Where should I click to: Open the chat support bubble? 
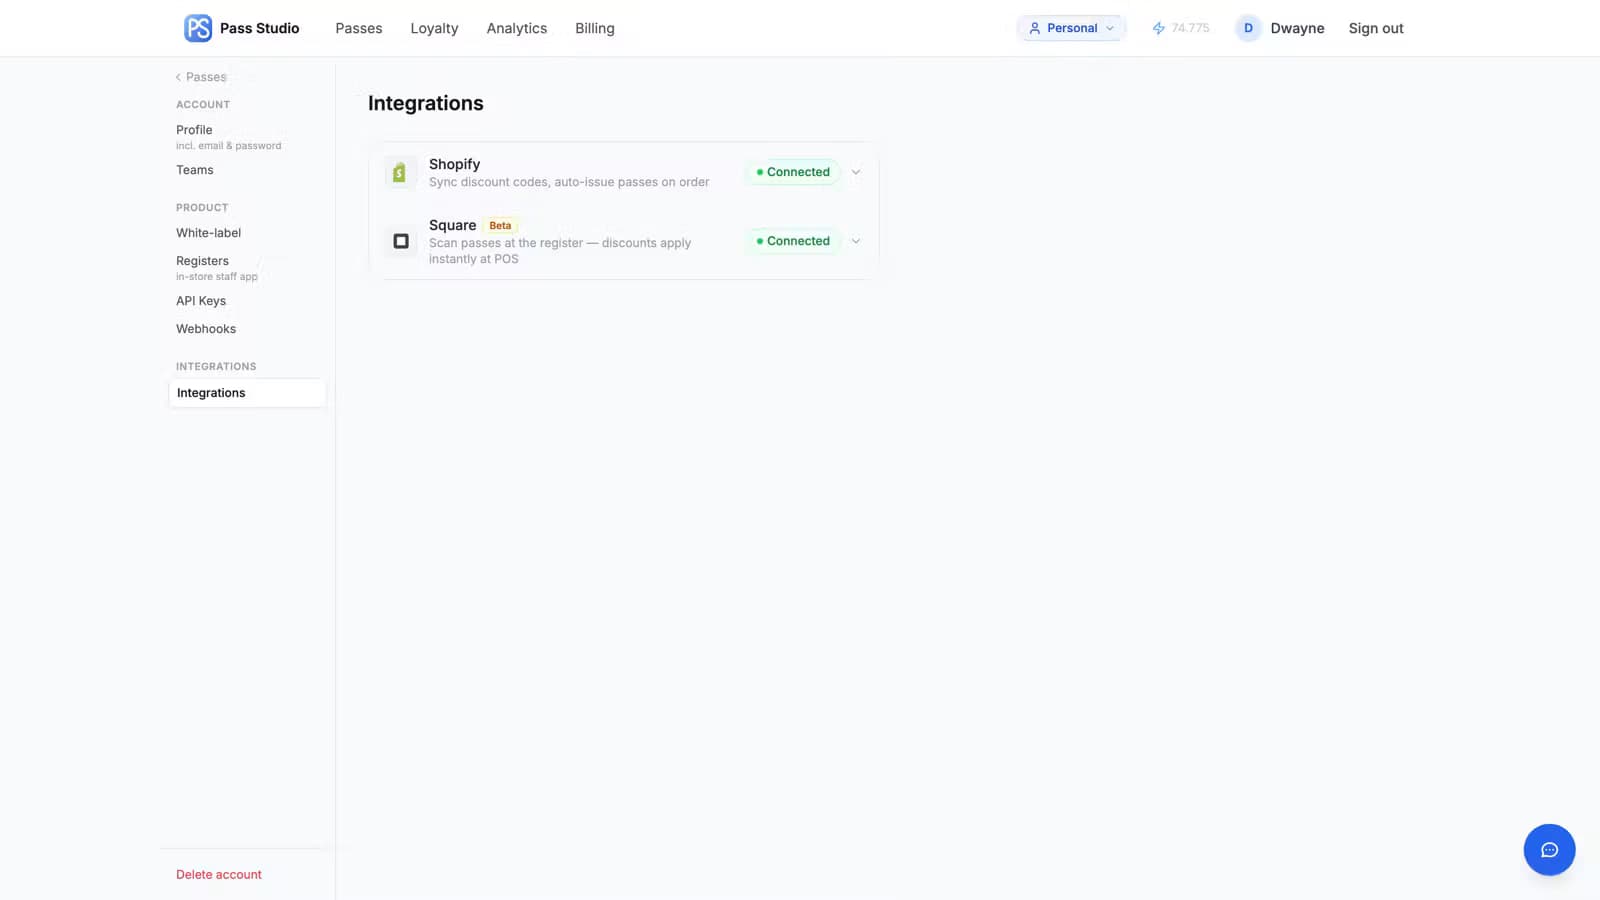pos(1549,850)
